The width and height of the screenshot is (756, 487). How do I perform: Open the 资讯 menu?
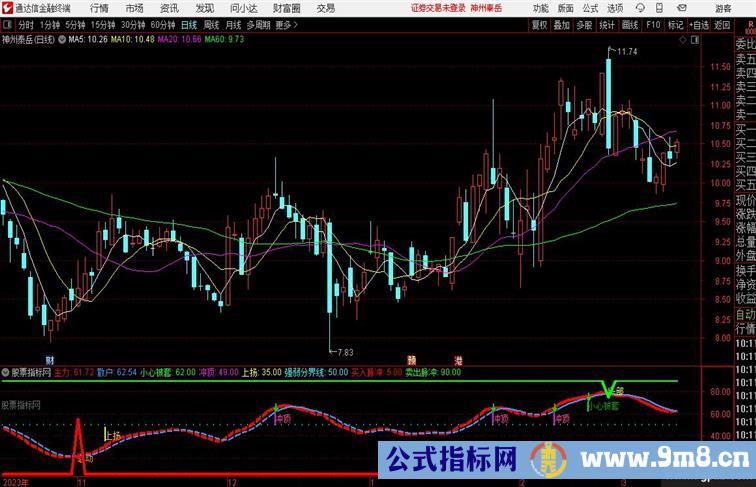click(169, 8)
